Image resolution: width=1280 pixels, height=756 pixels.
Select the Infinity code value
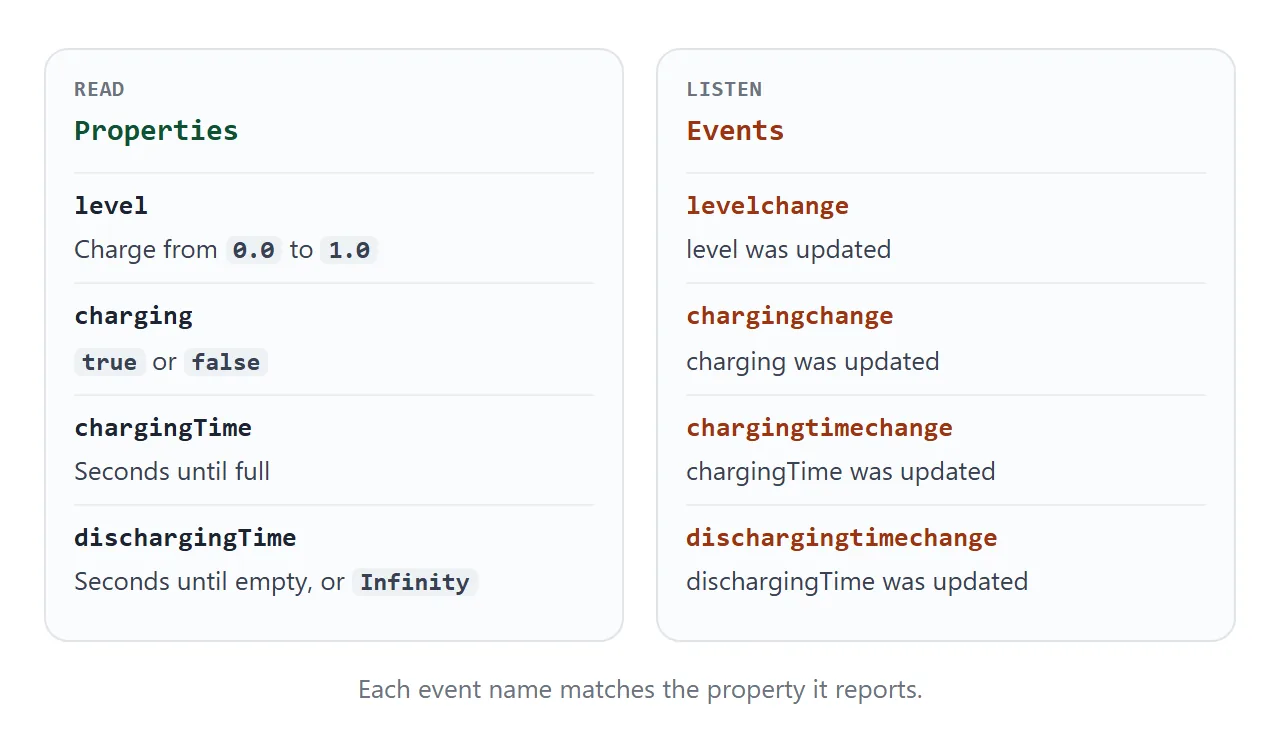coord(415,582)
